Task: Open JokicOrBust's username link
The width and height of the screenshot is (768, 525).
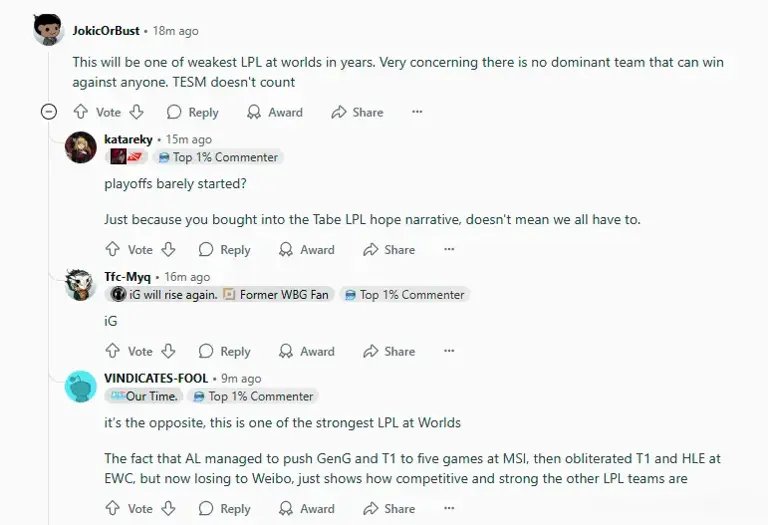Action: coord(106,31)
